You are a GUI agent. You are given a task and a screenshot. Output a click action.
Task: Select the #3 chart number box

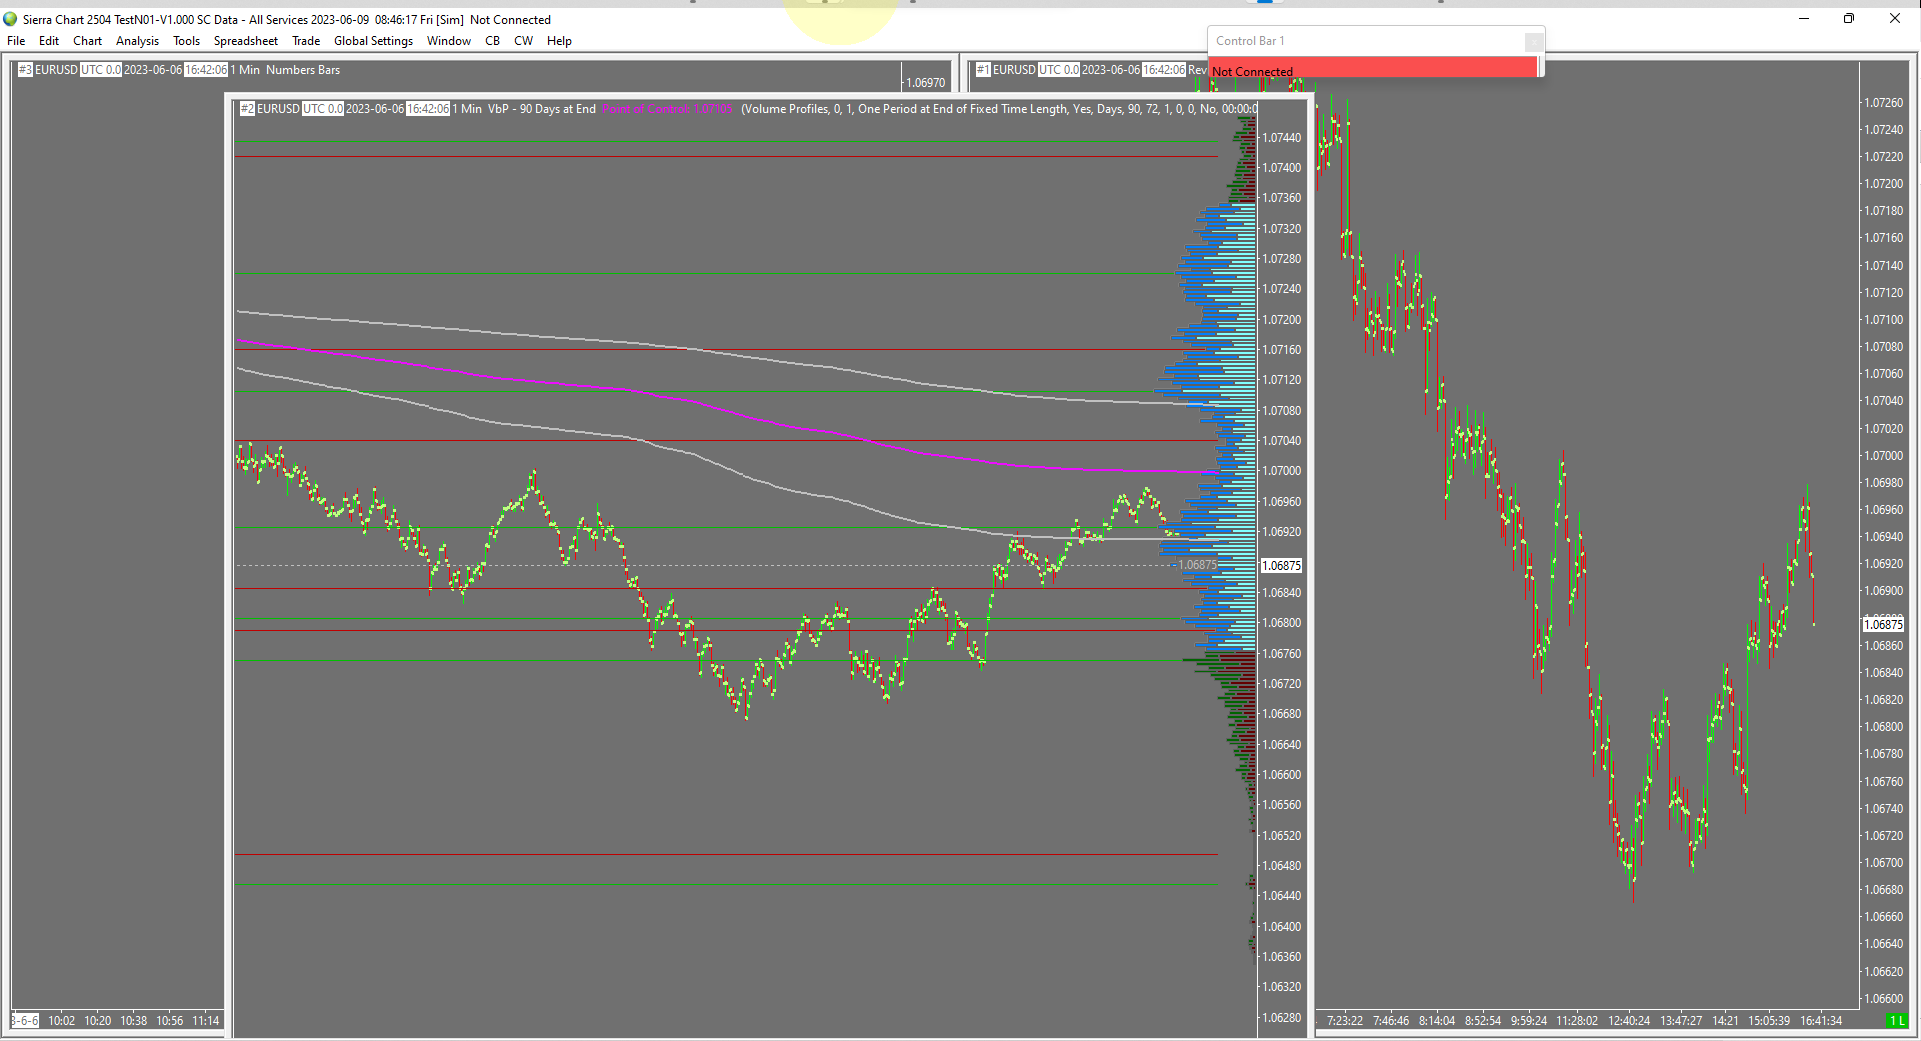pos(26,70)
